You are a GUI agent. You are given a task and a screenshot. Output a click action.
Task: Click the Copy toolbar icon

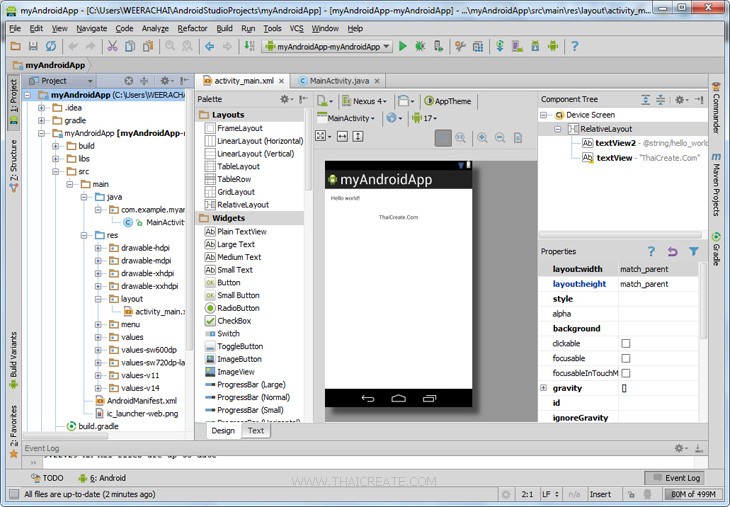130,46
